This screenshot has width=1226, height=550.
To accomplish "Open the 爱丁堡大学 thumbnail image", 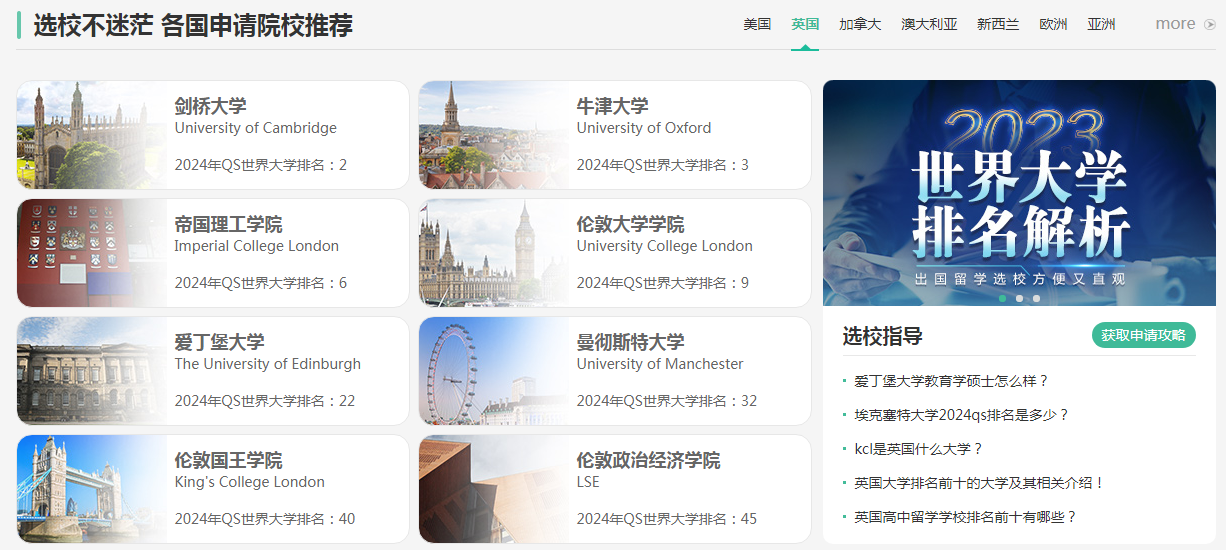I will pos(92,371).
